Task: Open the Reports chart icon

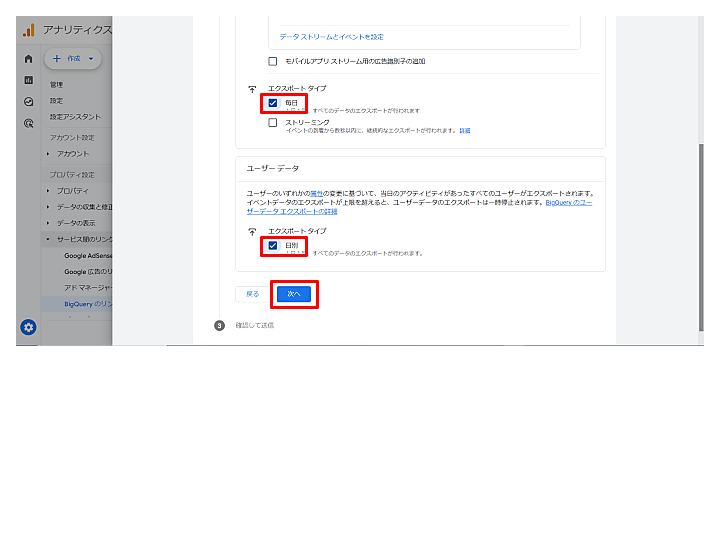Action: [x=28, y=80]
